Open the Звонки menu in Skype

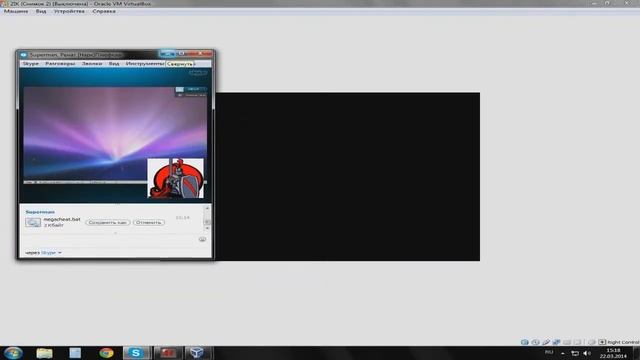(92, 64)
